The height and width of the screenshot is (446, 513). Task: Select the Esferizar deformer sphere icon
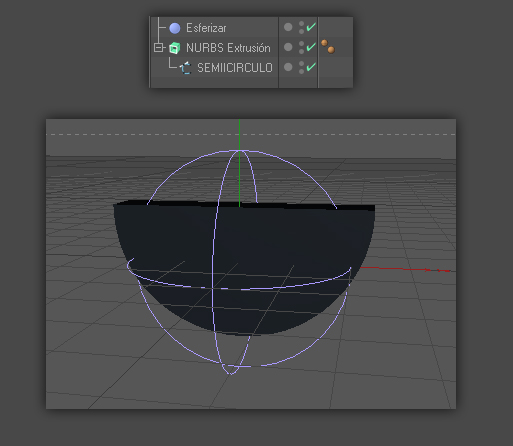(x=175, y=28)
